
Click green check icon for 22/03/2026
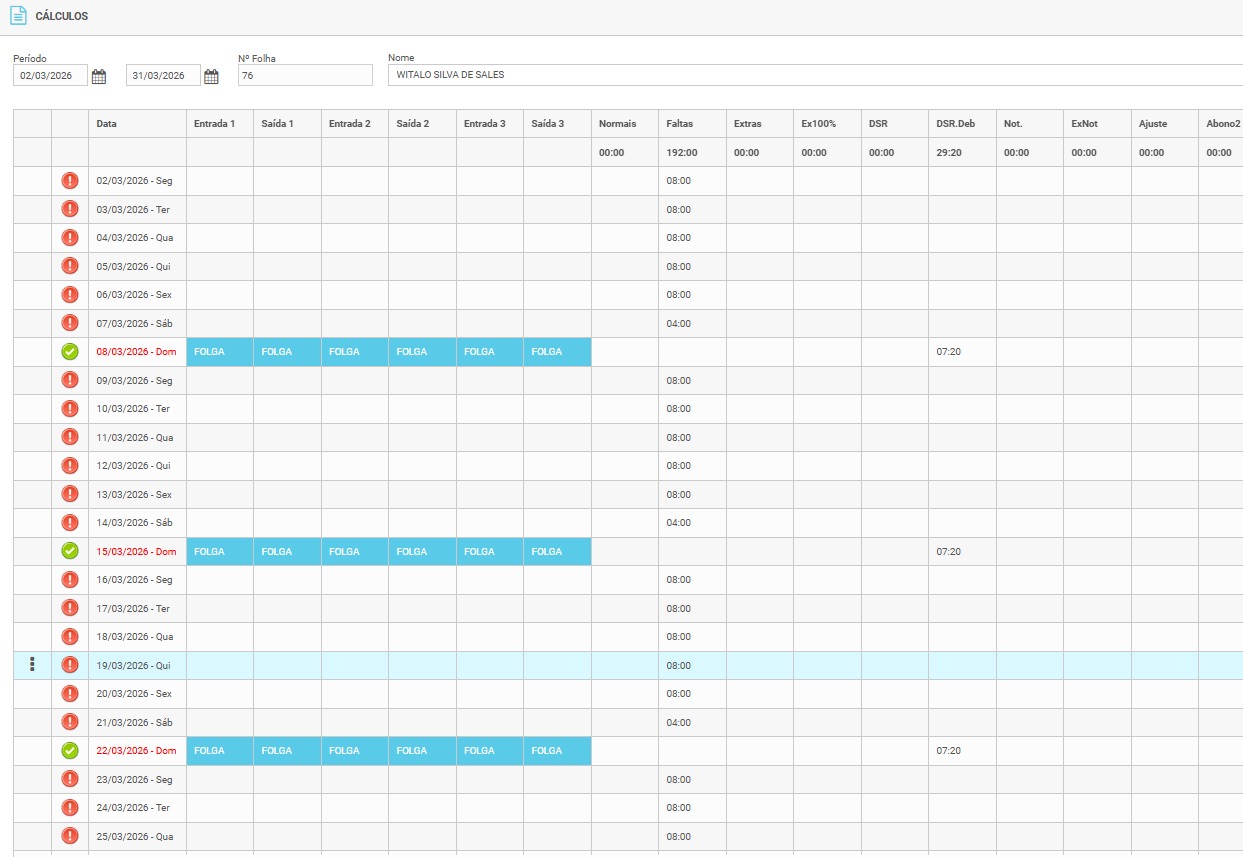(x=70, y=750)
